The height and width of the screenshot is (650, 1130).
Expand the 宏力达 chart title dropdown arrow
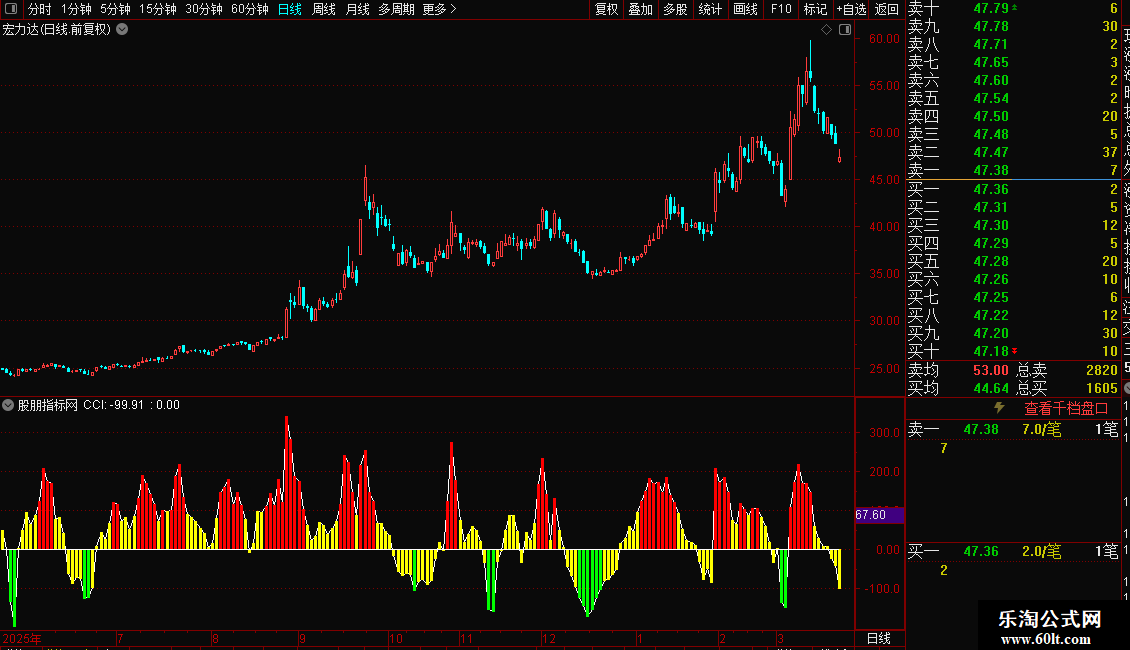123,30
